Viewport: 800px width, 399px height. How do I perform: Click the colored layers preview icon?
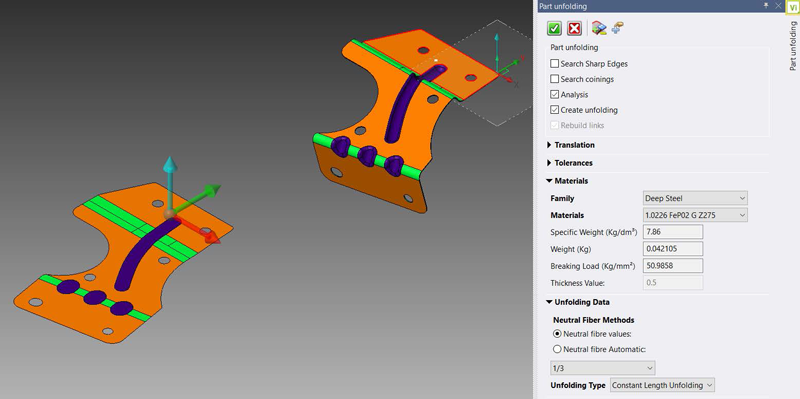[599, 28]
